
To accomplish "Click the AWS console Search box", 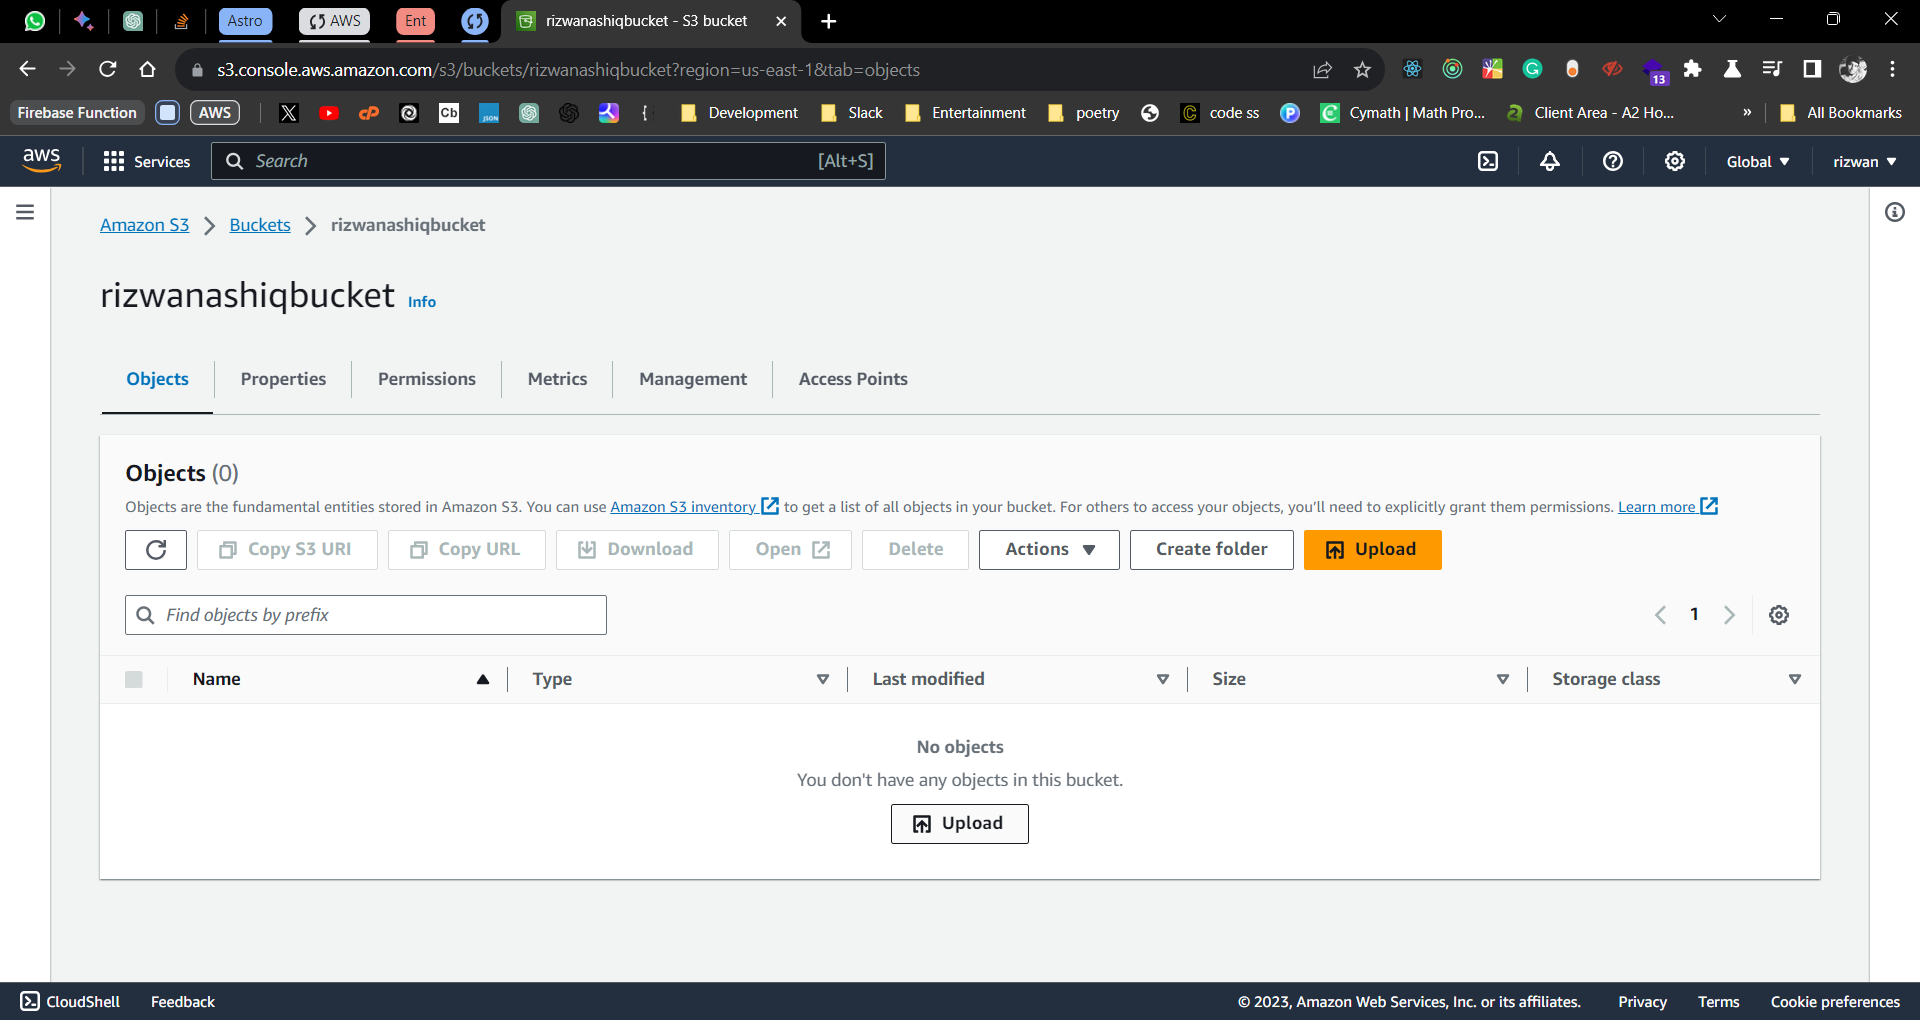I will tap(548, 161).
